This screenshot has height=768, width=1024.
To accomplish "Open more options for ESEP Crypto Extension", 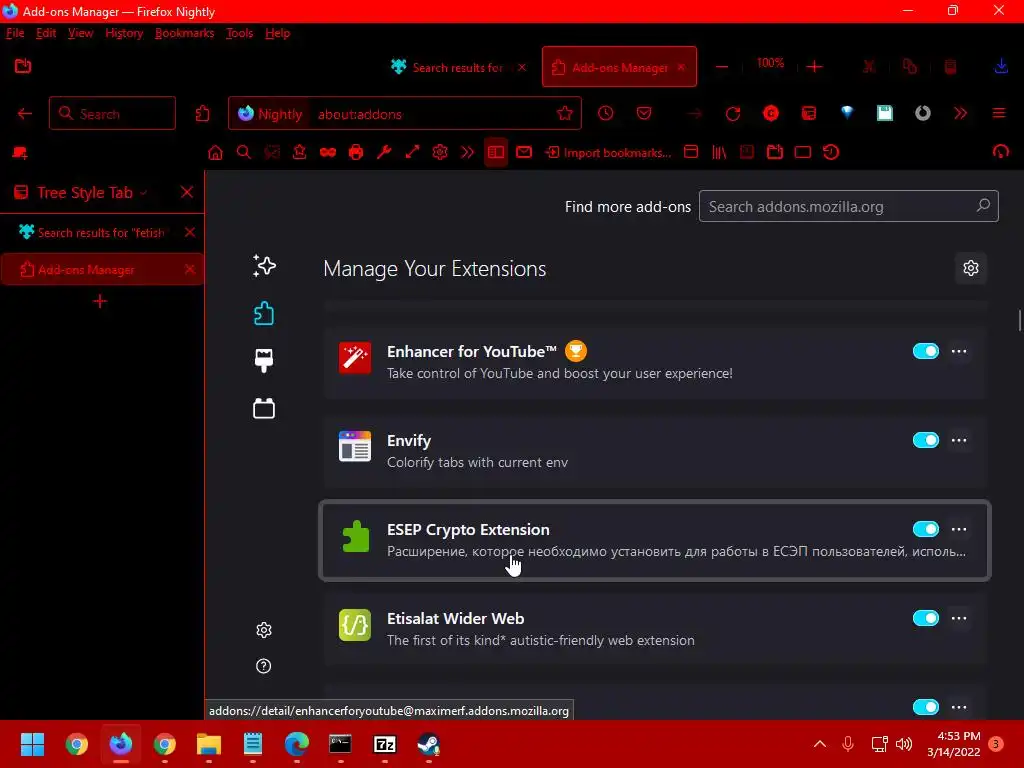I will 959,529.
